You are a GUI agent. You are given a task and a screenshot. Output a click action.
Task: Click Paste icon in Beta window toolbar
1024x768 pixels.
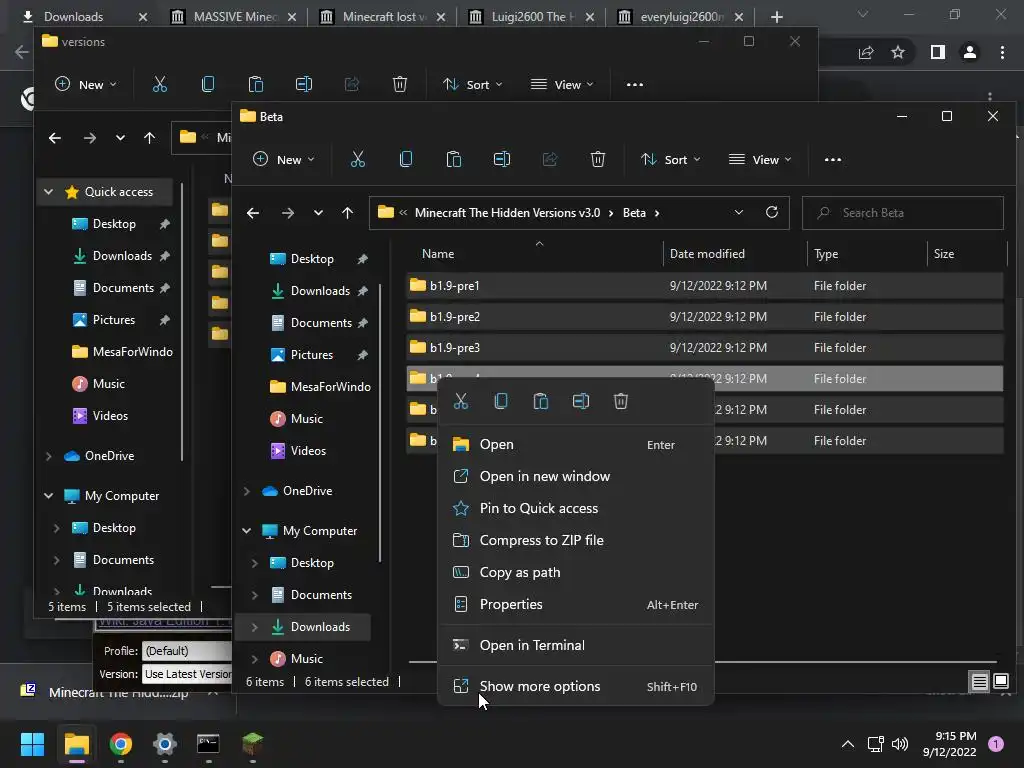point(454,159)
